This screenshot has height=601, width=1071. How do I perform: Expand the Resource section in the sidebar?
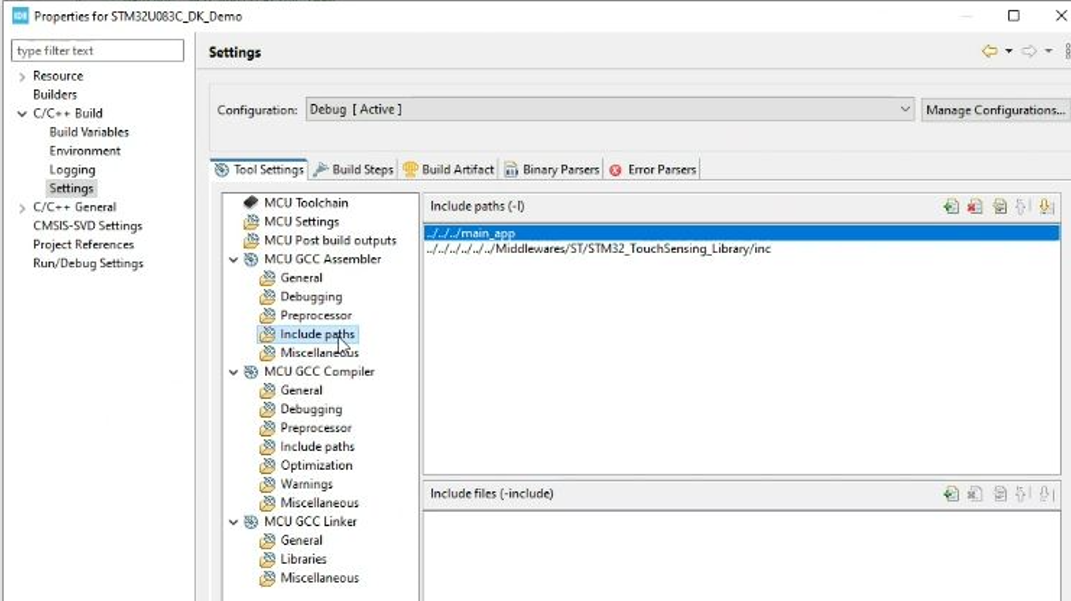click(22, 75)
